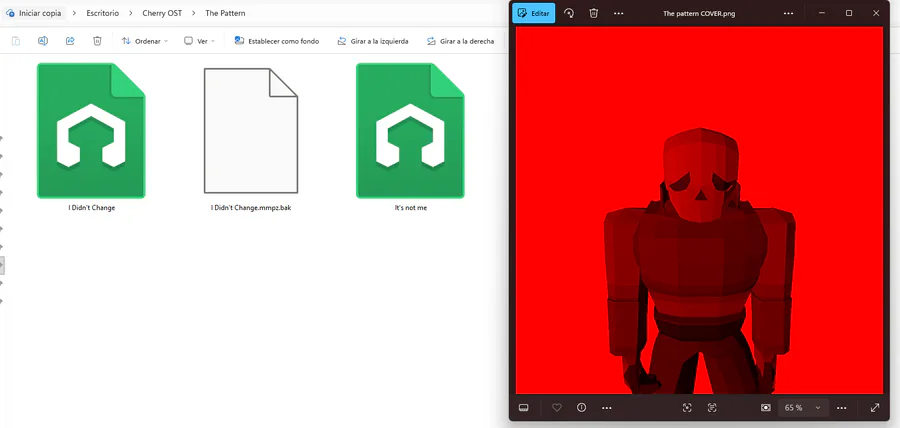The image size is (900, 428).
Task: Click the scan text icon in Photos
Action: click(712, 407)
